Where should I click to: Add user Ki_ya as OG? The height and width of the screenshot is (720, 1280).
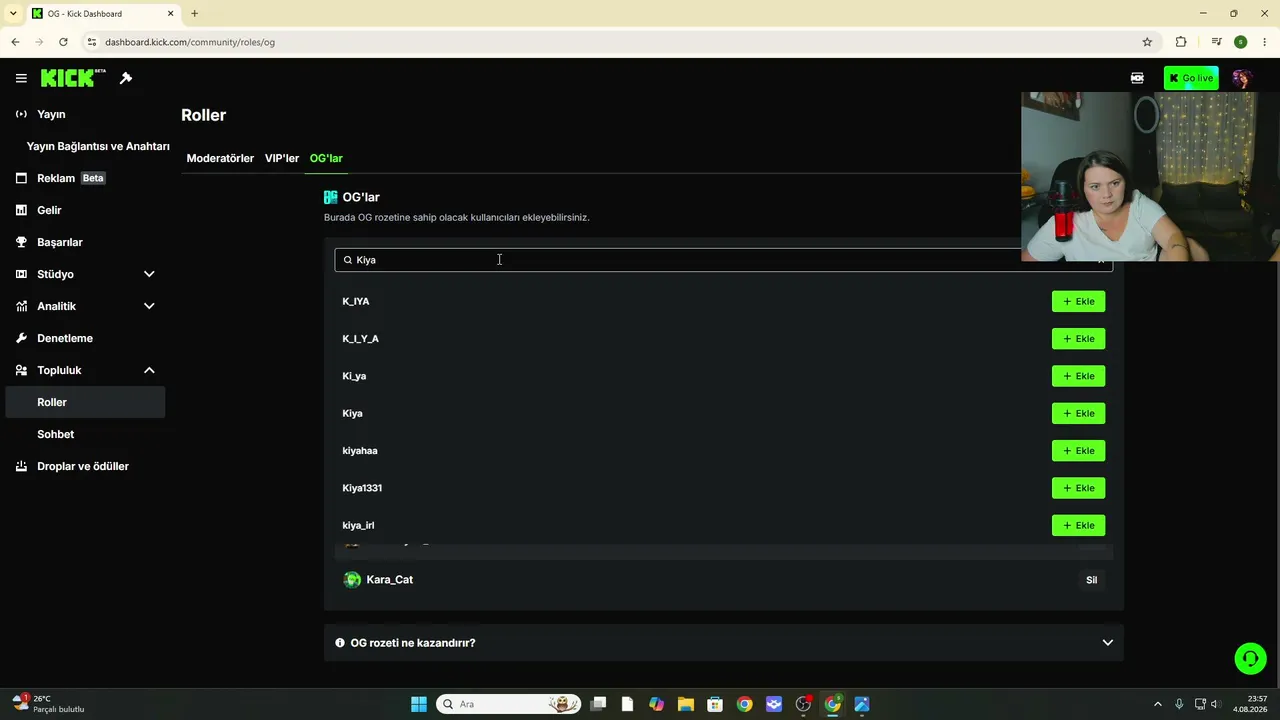pos(1078,376)
